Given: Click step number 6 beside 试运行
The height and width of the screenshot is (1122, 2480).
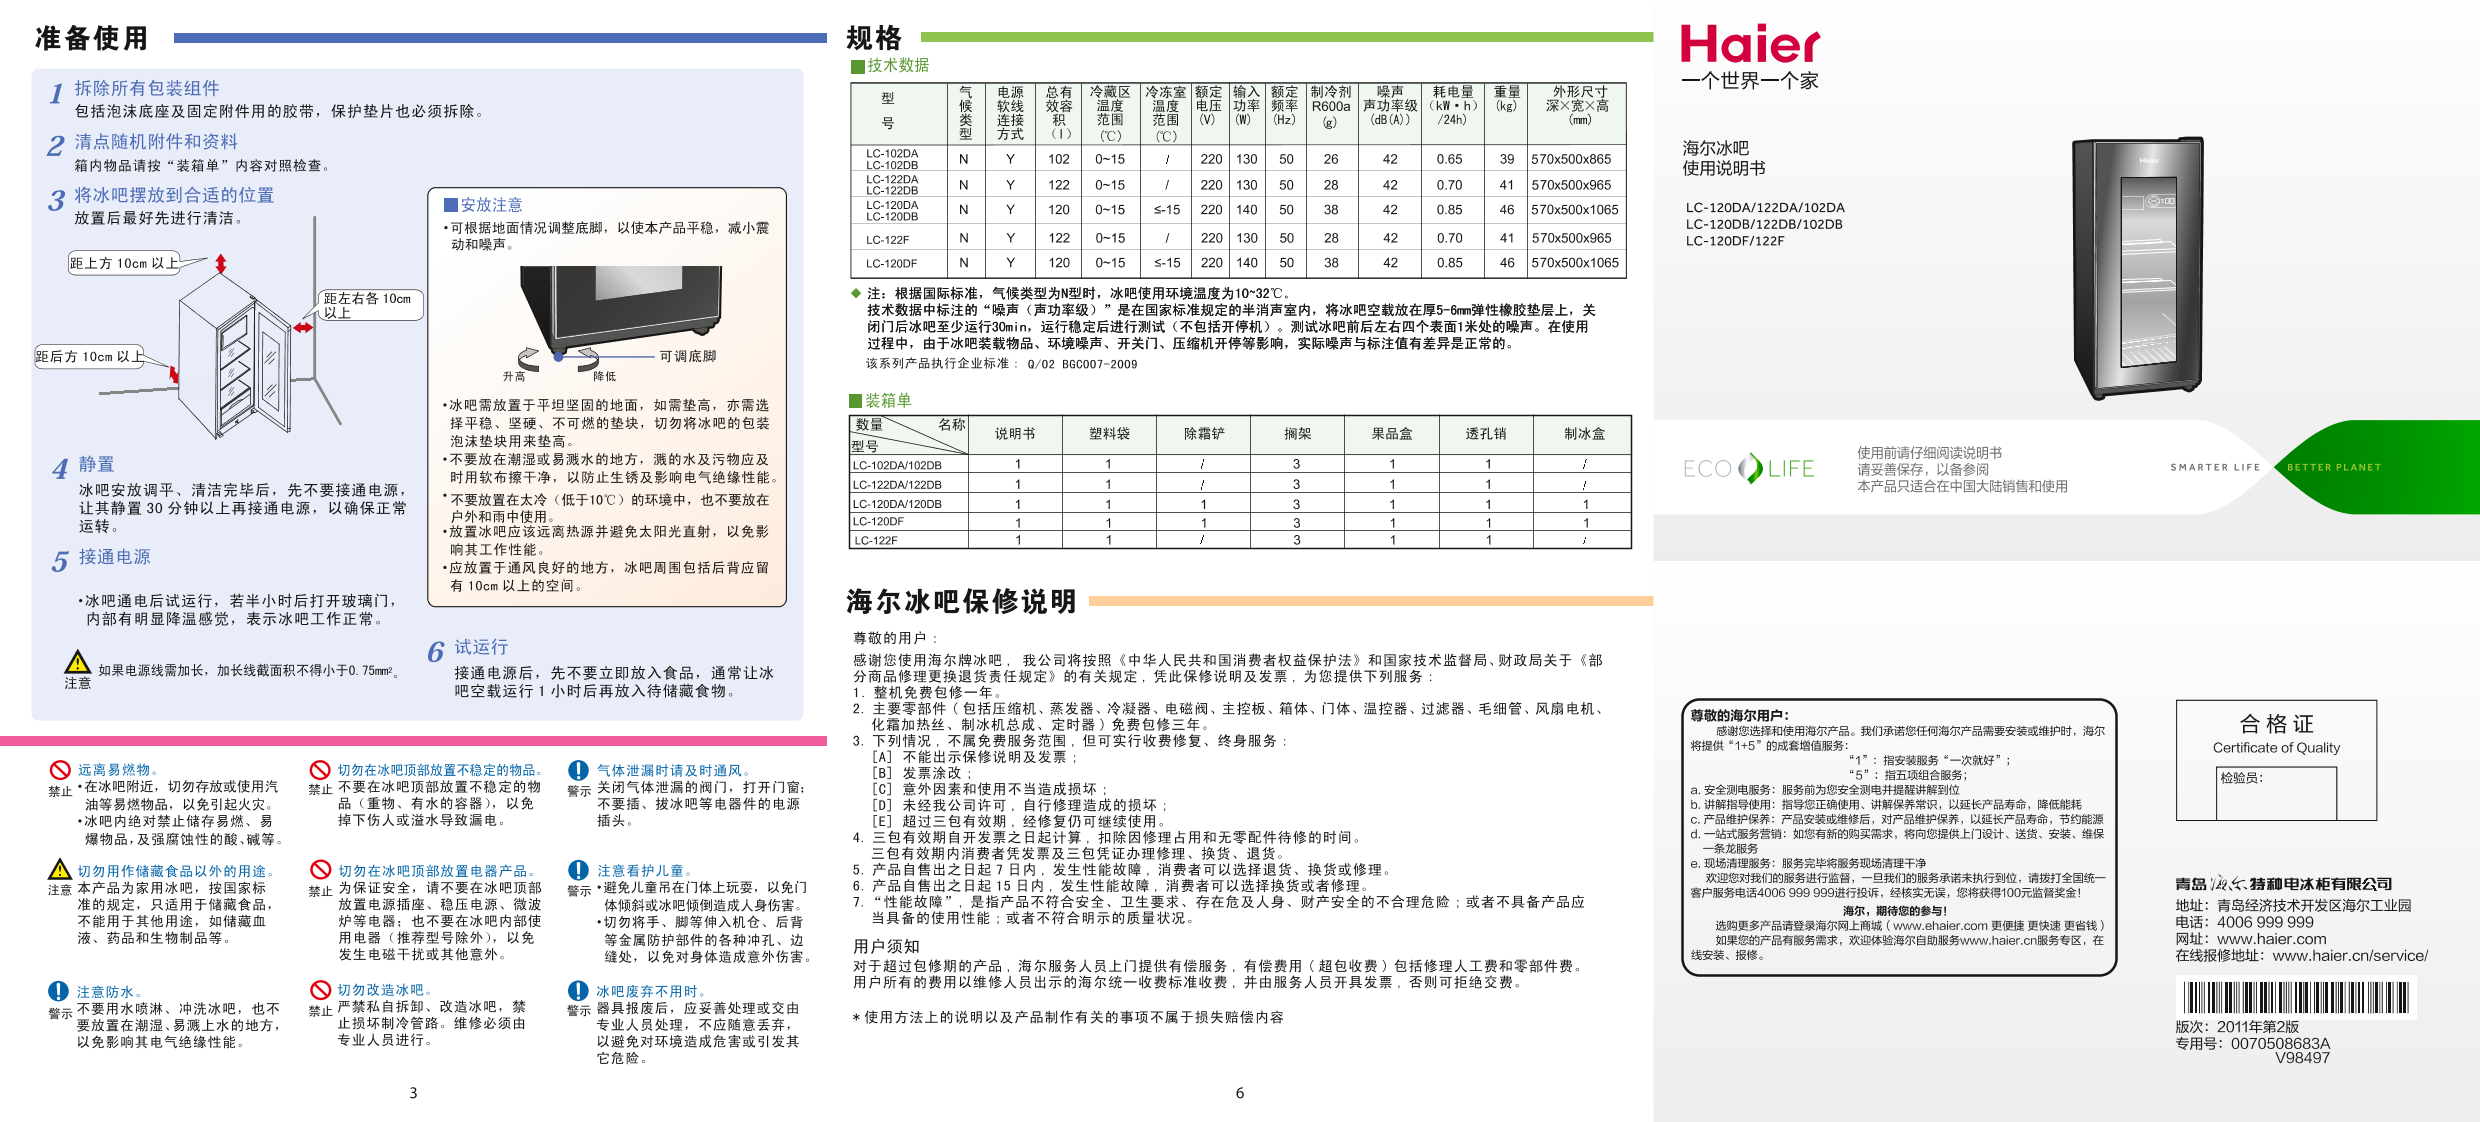Looking at the screenshot, I should (435, 652).
